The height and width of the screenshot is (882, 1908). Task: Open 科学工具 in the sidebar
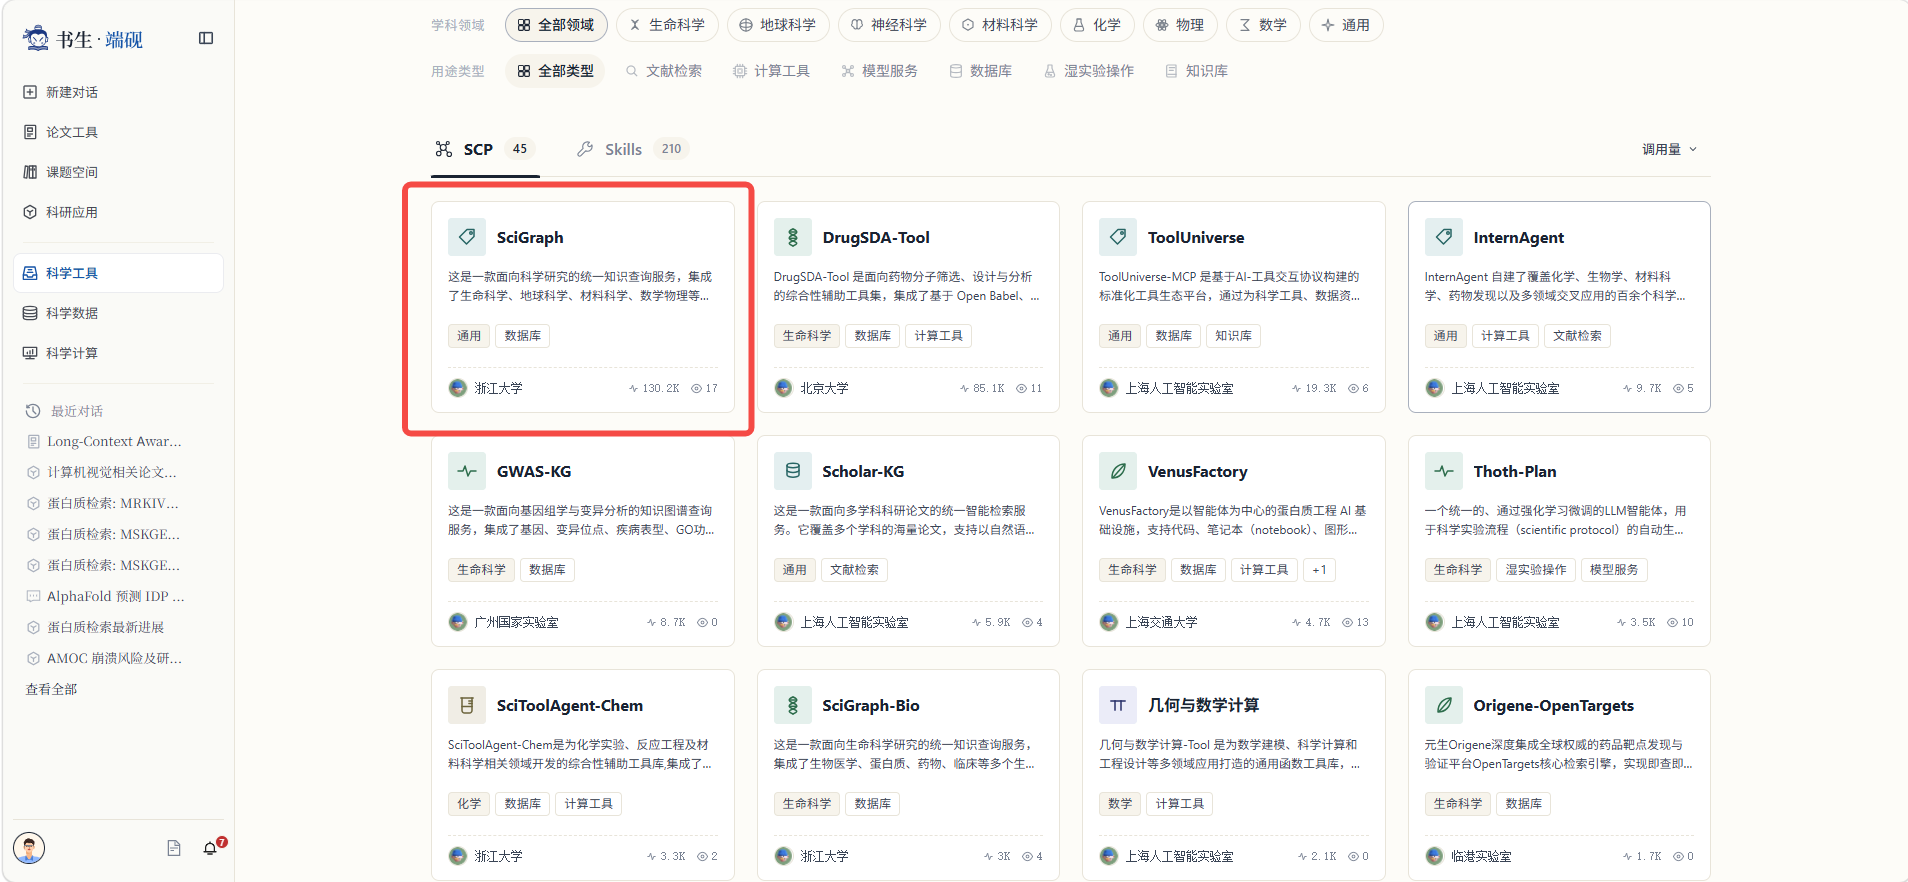click(x=118, y=273)
